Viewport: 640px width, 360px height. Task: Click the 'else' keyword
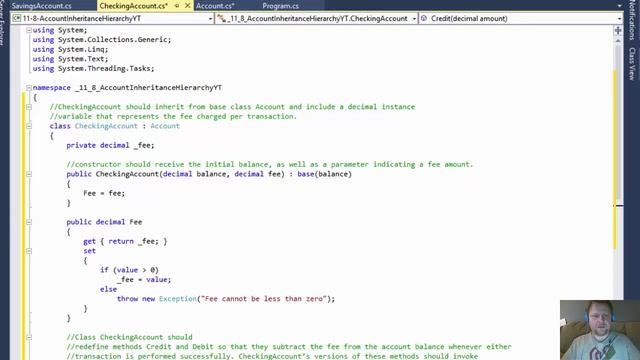click(109, 289)
